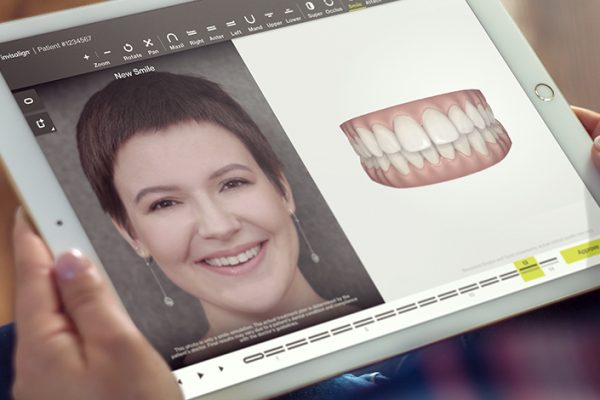Click the Zoom out minus icon

(107, 52)
